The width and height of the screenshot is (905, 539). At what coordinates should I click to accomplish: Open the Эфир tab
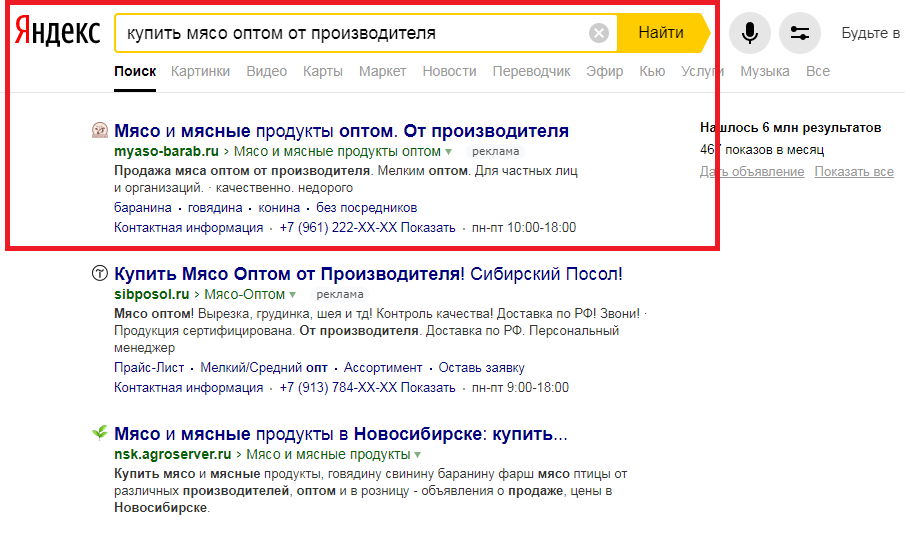[605, 72]
